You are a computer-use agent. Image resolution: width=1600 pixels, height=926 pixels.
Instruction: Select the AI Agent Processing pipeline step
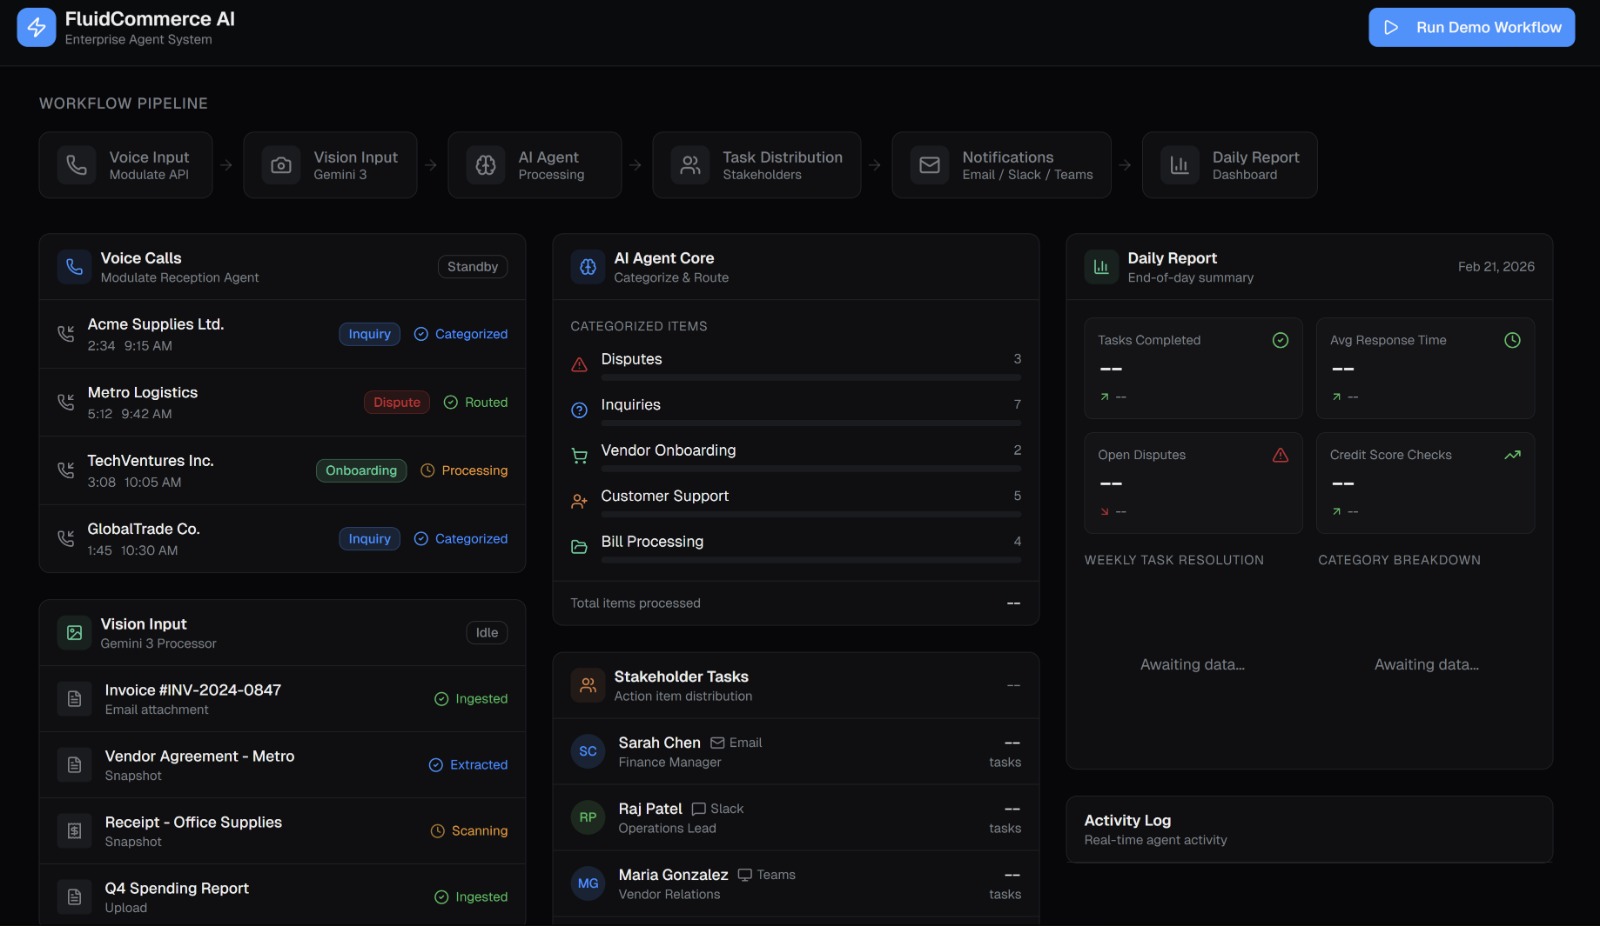tap(535, 165)
